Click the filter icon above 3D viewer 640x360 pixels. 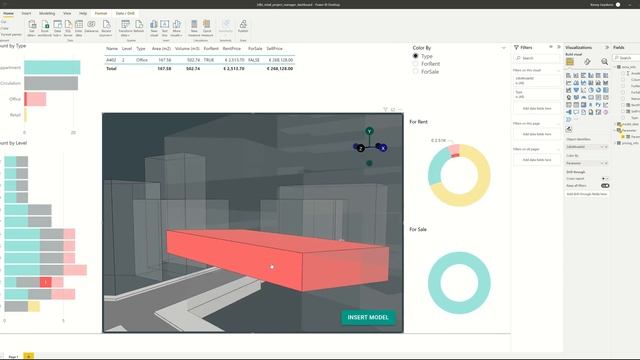coord(385,109)
